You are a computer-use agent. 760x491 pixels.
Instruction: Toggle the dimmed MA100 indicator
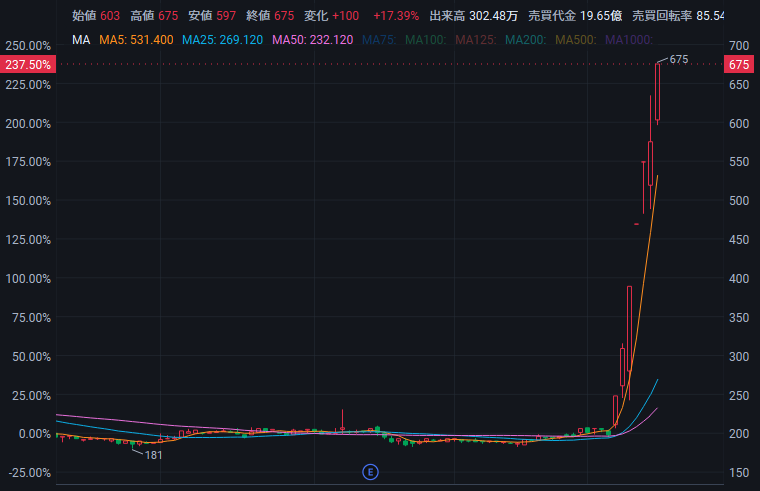425,40
